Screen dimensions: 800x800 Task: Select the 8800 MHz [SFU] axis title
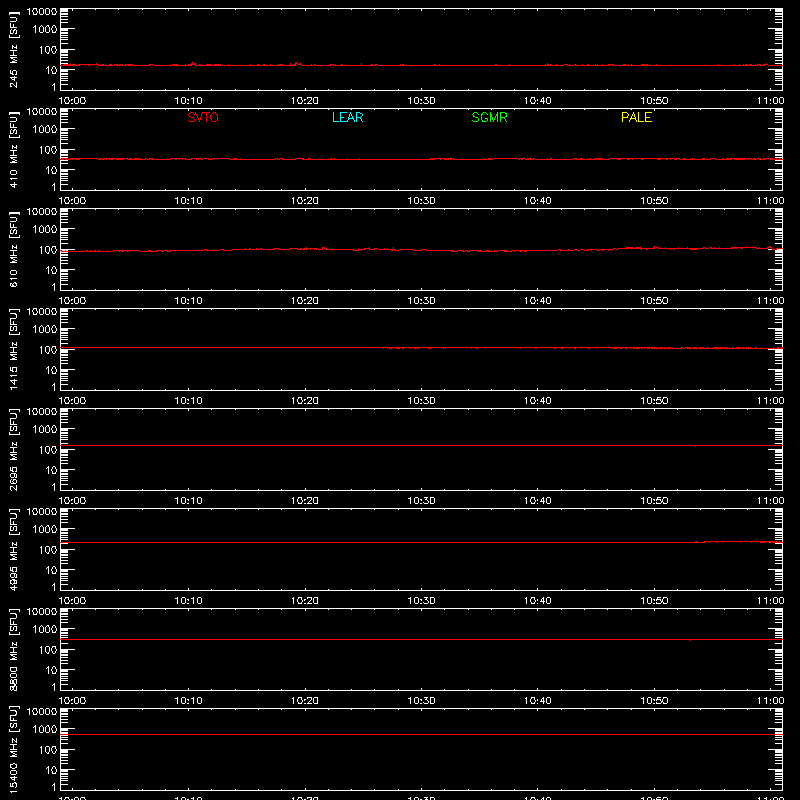pyautogui.click(x=13, y=649)
